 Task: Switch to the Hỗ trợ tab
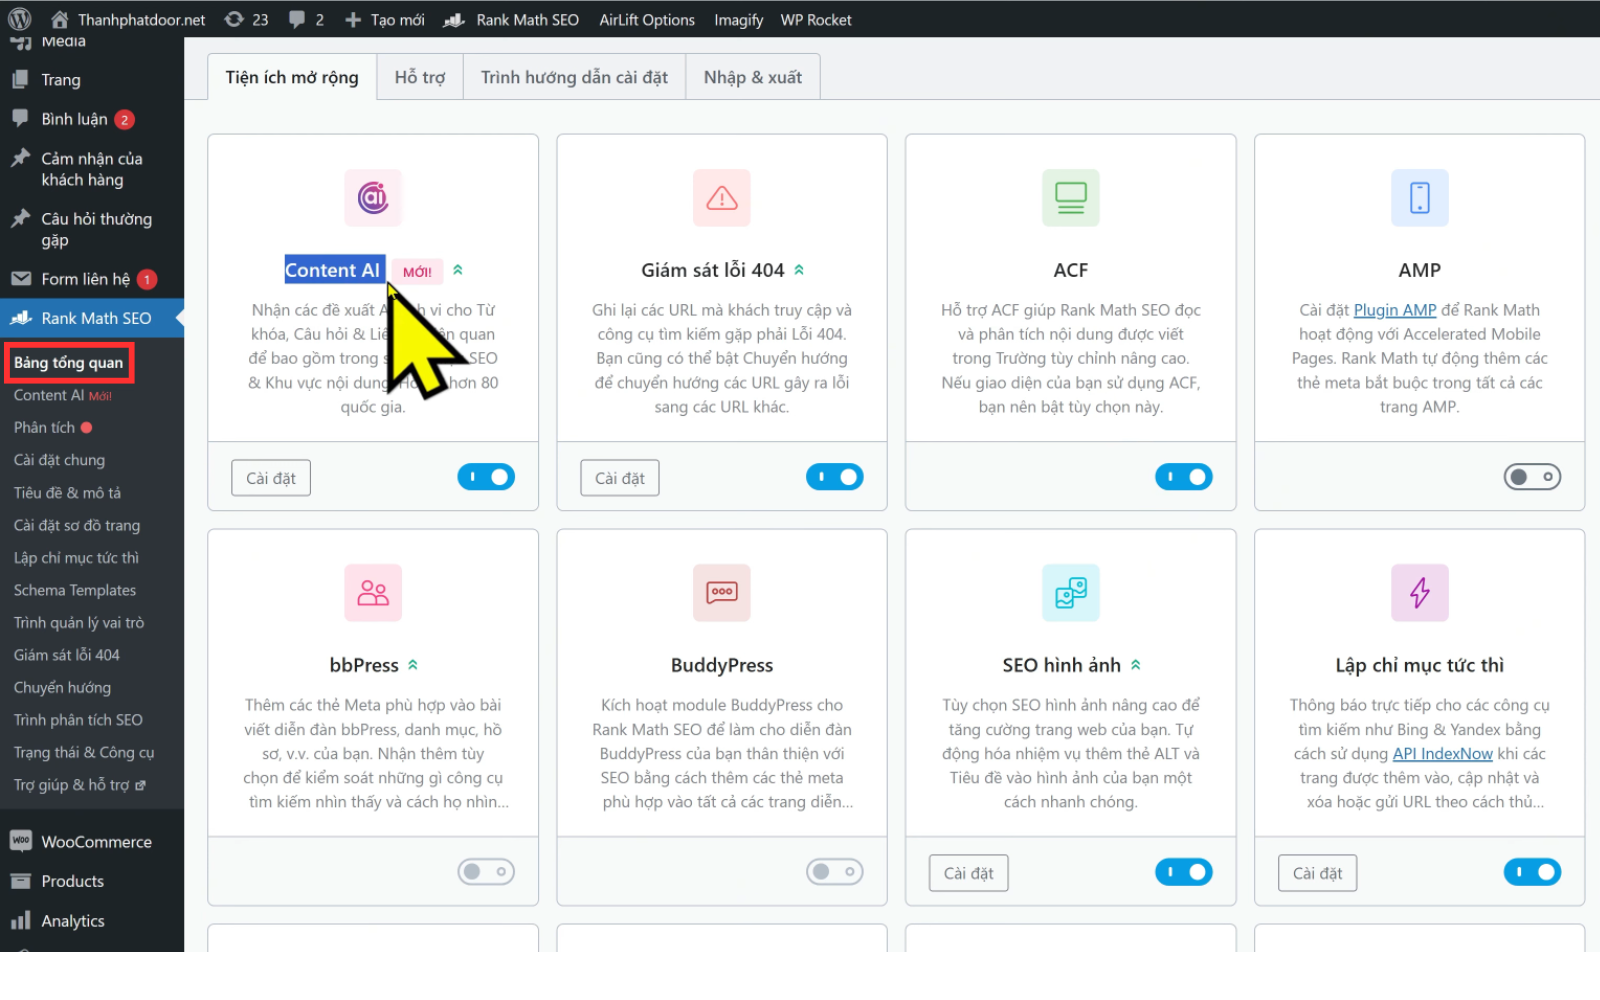tap(420, 77)
